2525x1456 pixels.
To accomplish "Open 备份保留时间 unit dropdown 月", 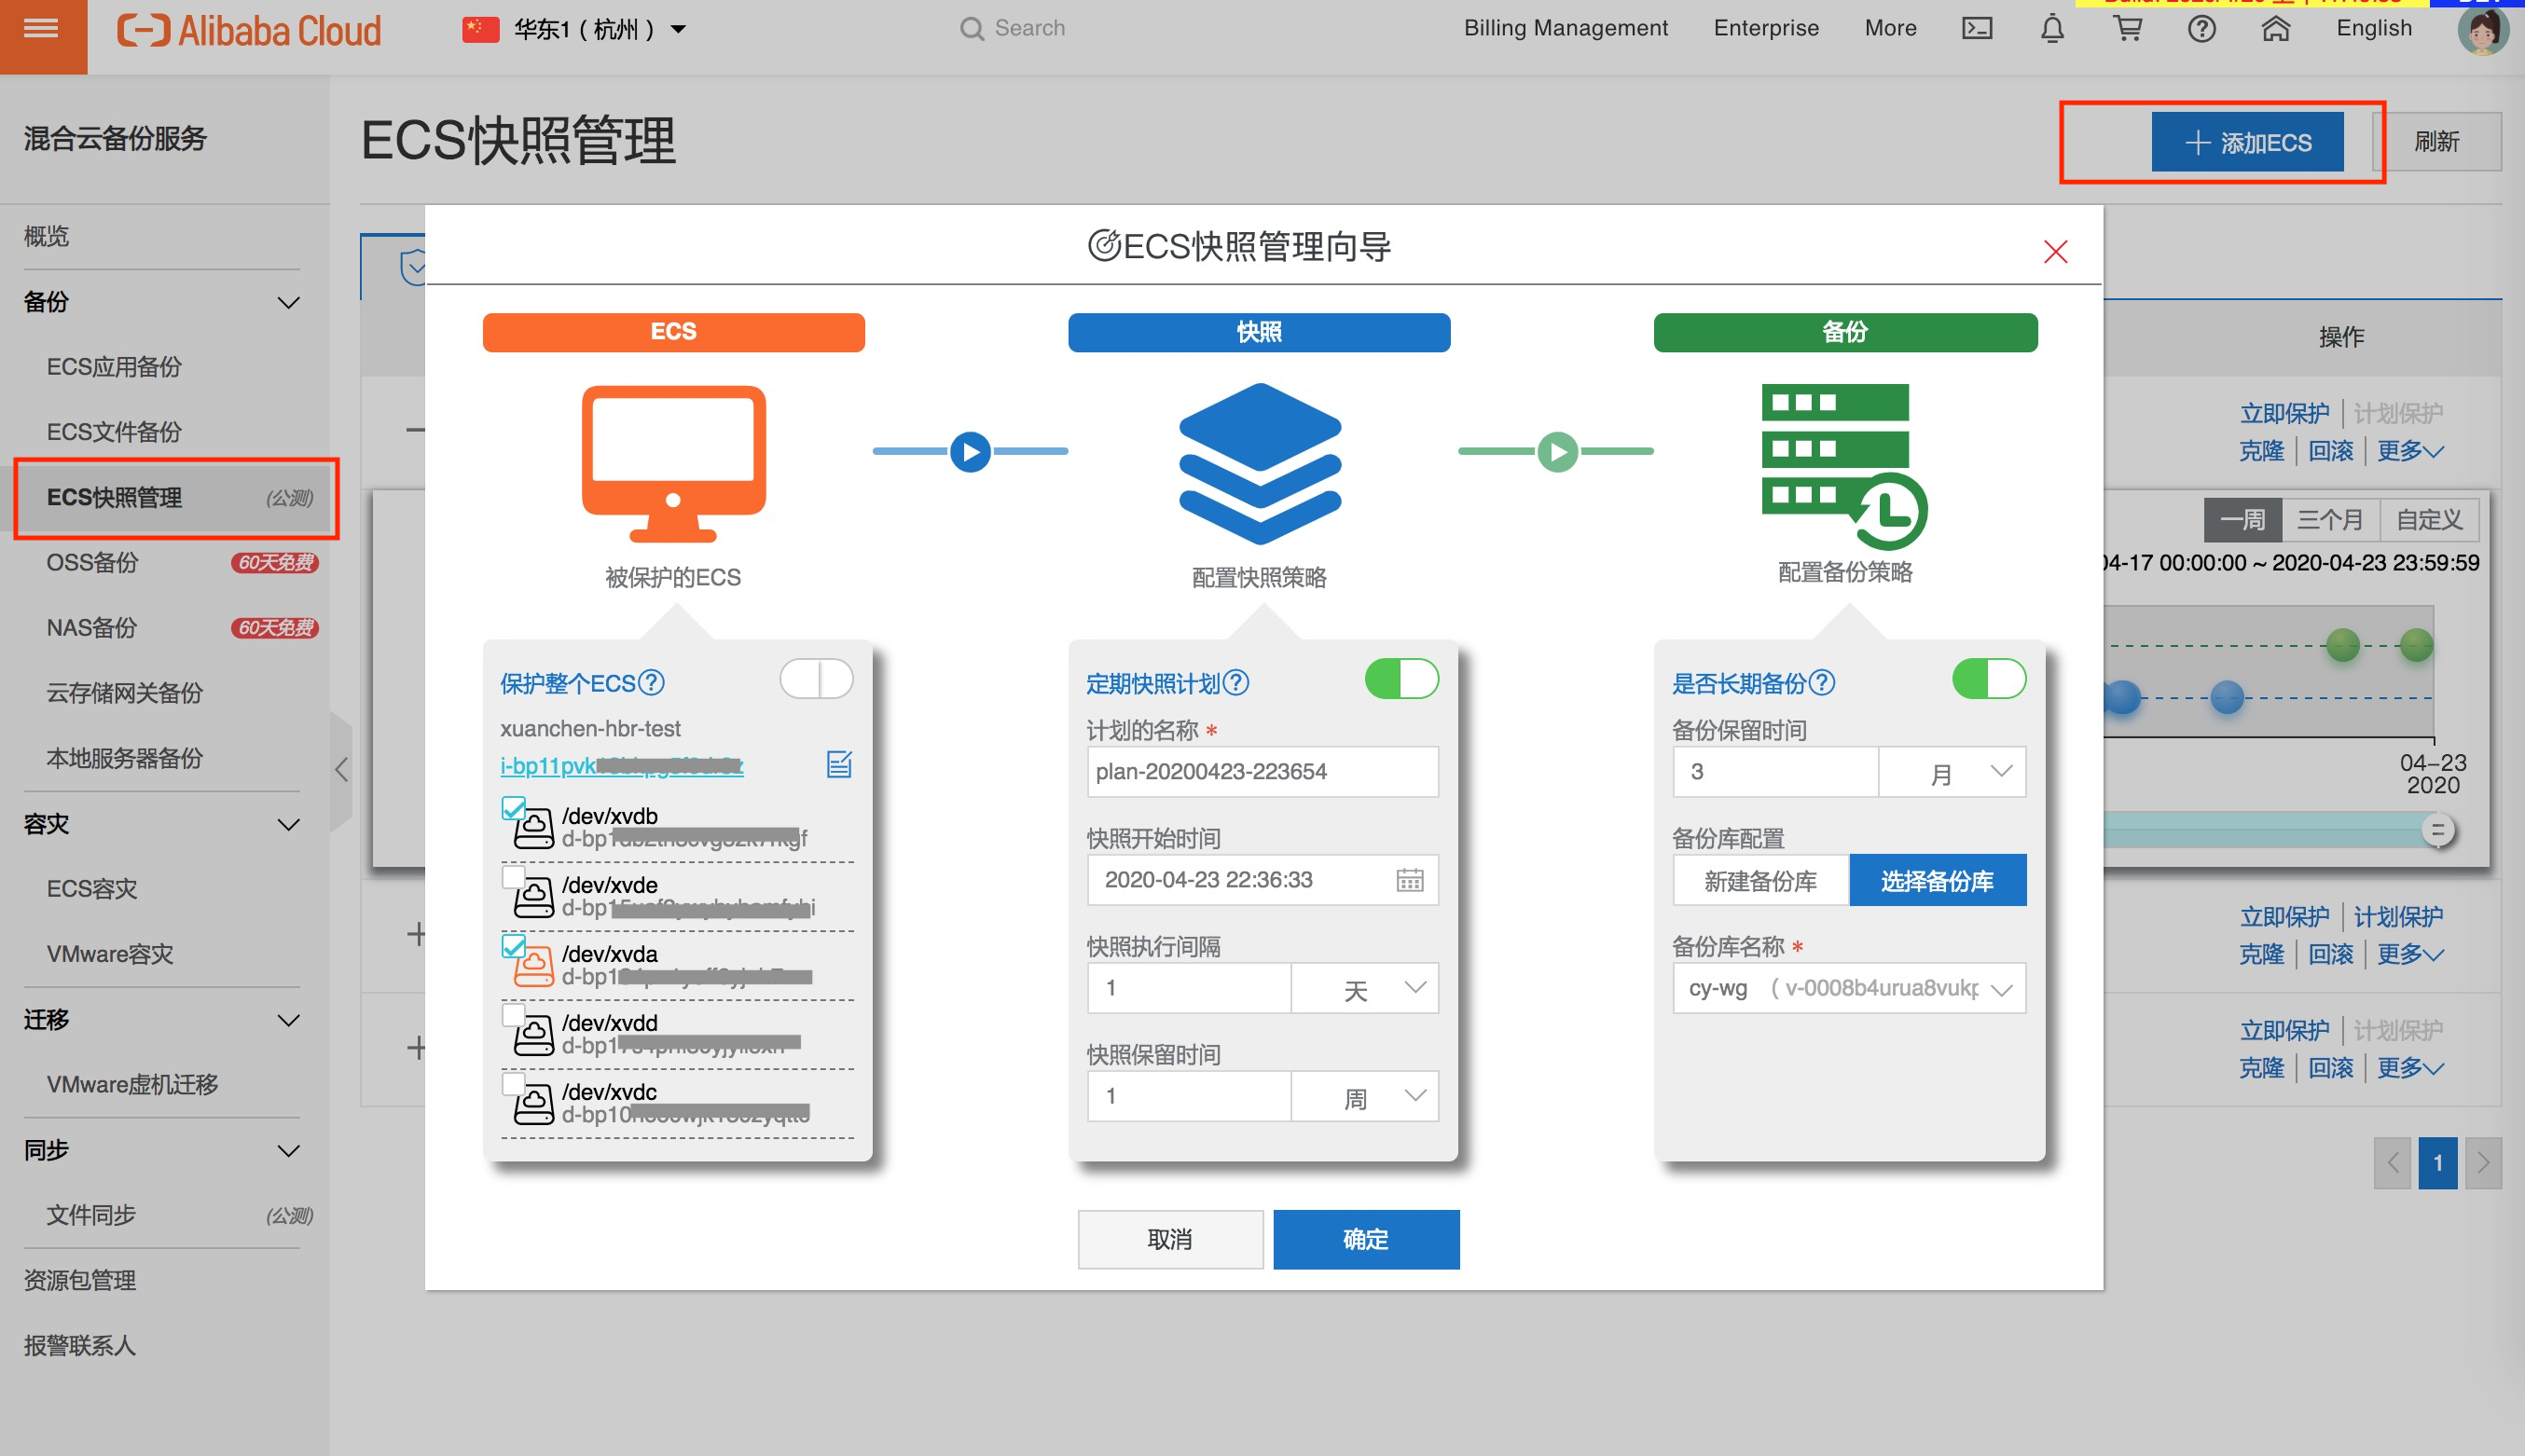I will pyautogui.click(x=1951, y=772).
